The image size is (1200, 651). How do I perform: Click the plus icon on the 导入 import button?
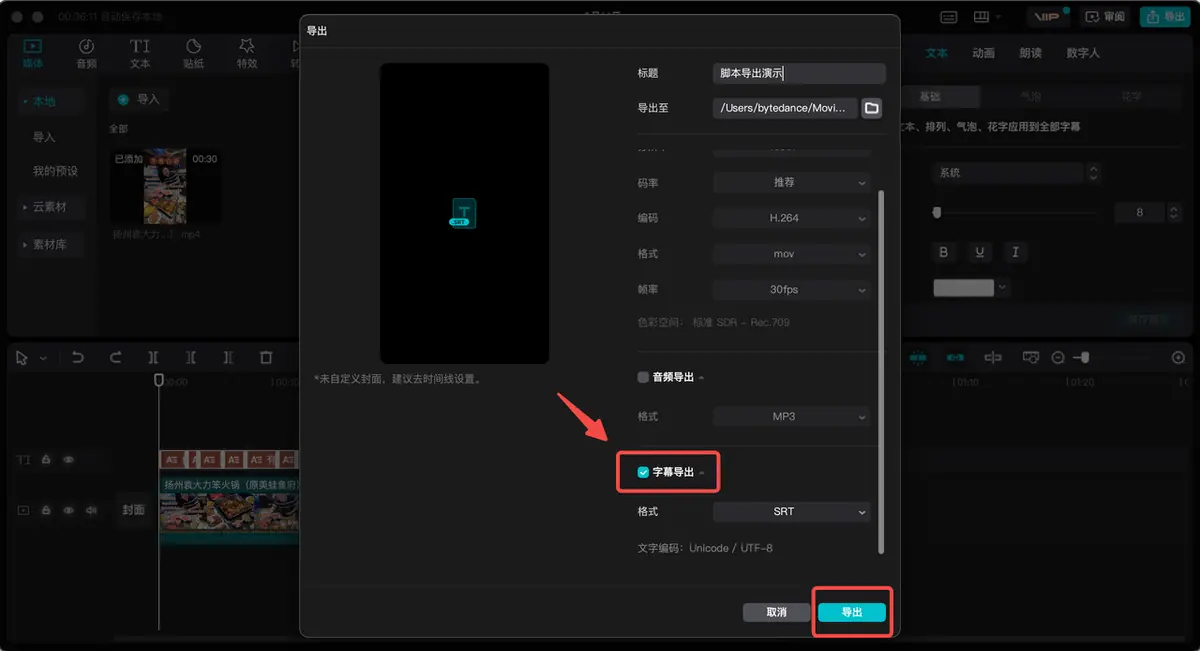[x=124, y=99]
